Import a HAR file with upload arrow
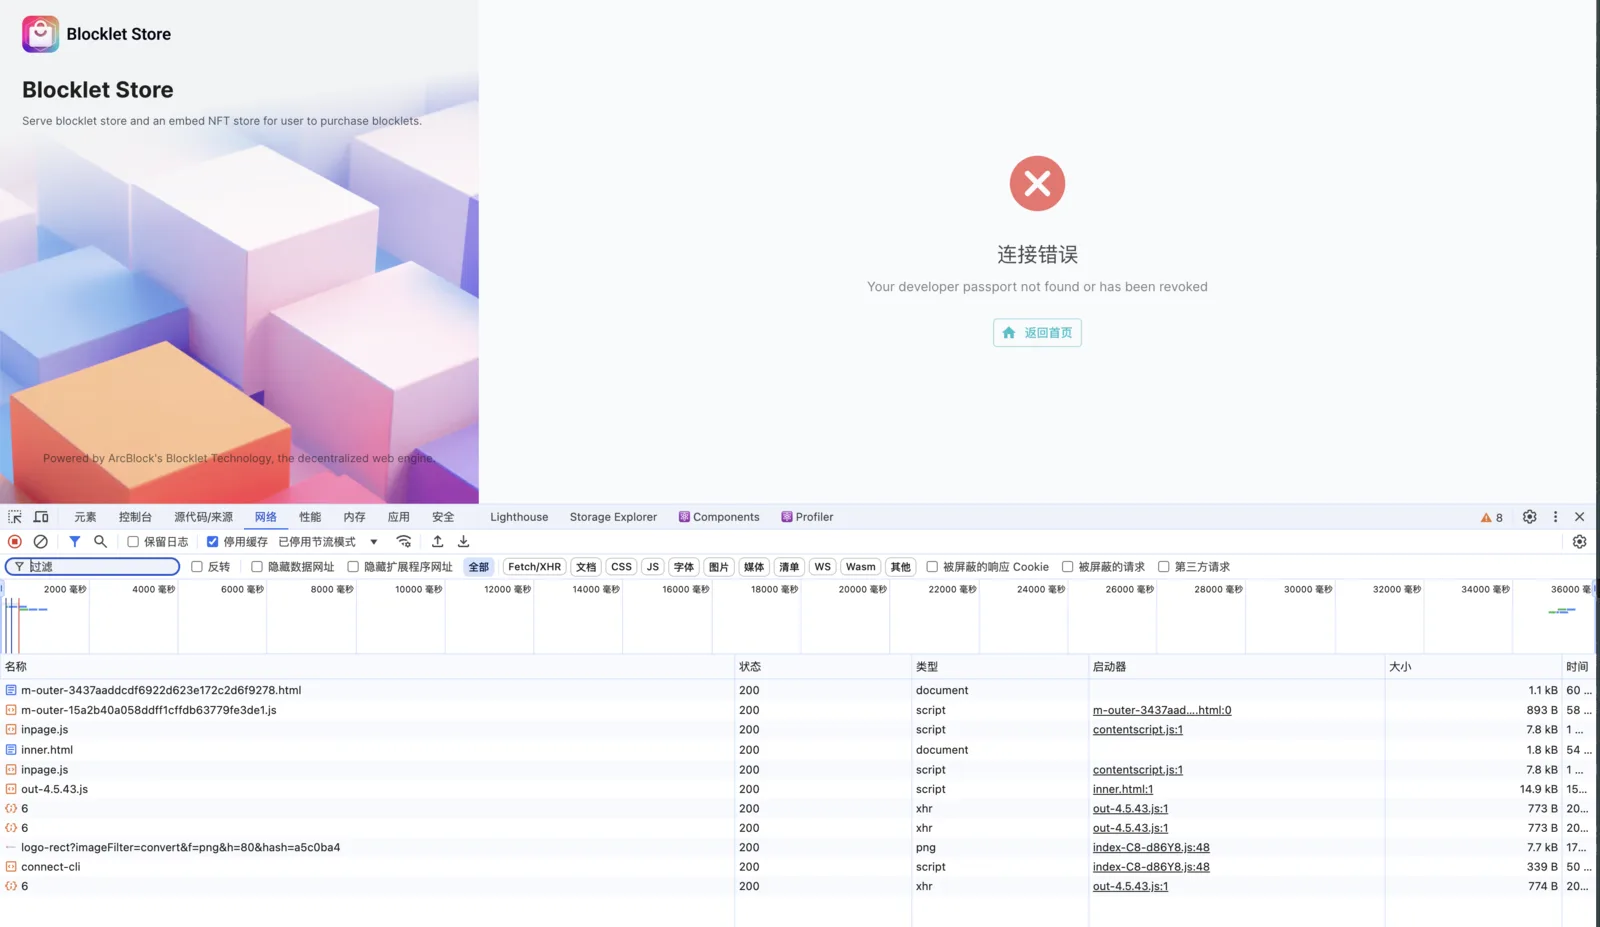This screenshot has height=927, width=1600. (x=437, y=542)
